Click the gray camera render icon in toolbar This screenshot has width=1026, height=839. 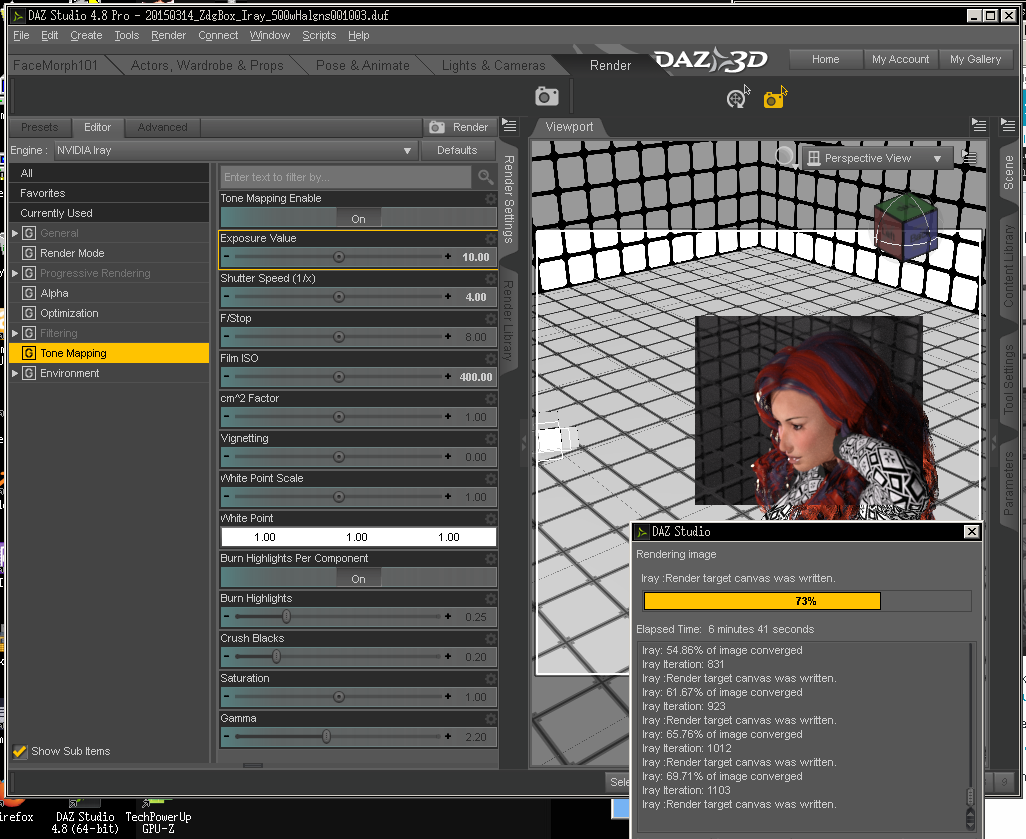coord(546,97)
